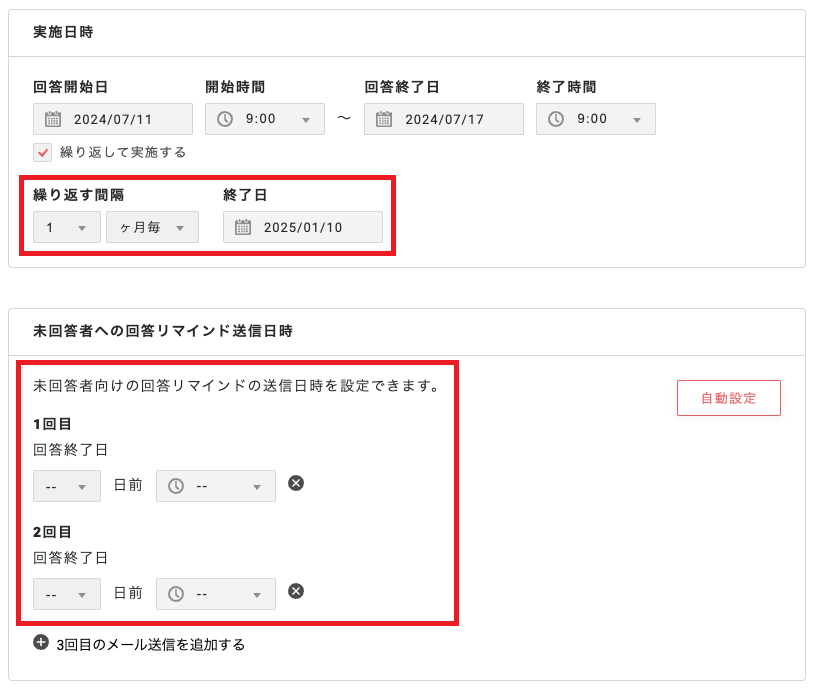Click the clock icon beside 開始時間
The image size is (814, 691).
click(222, 118)
